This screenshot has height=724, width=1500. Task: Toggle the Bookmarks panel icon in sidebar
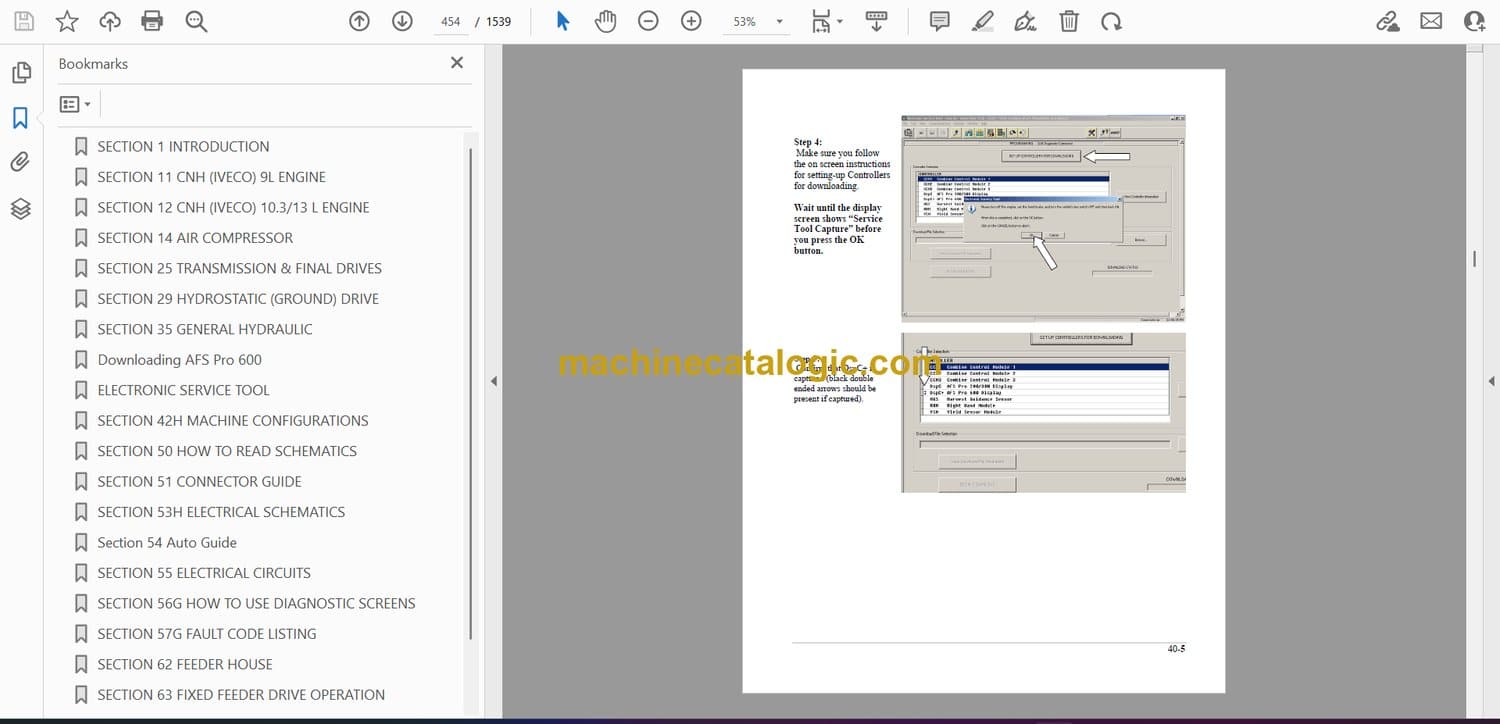(20, 118)
